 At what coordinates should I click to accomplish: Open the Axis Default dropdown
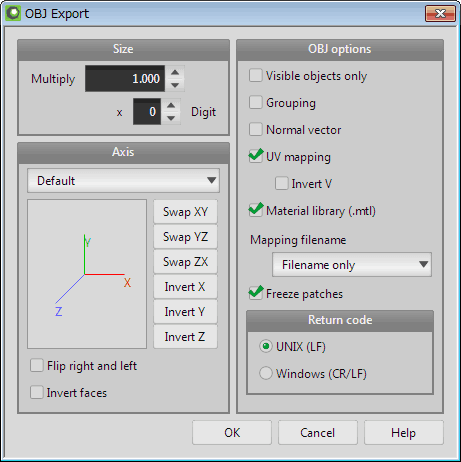point(123,181)
